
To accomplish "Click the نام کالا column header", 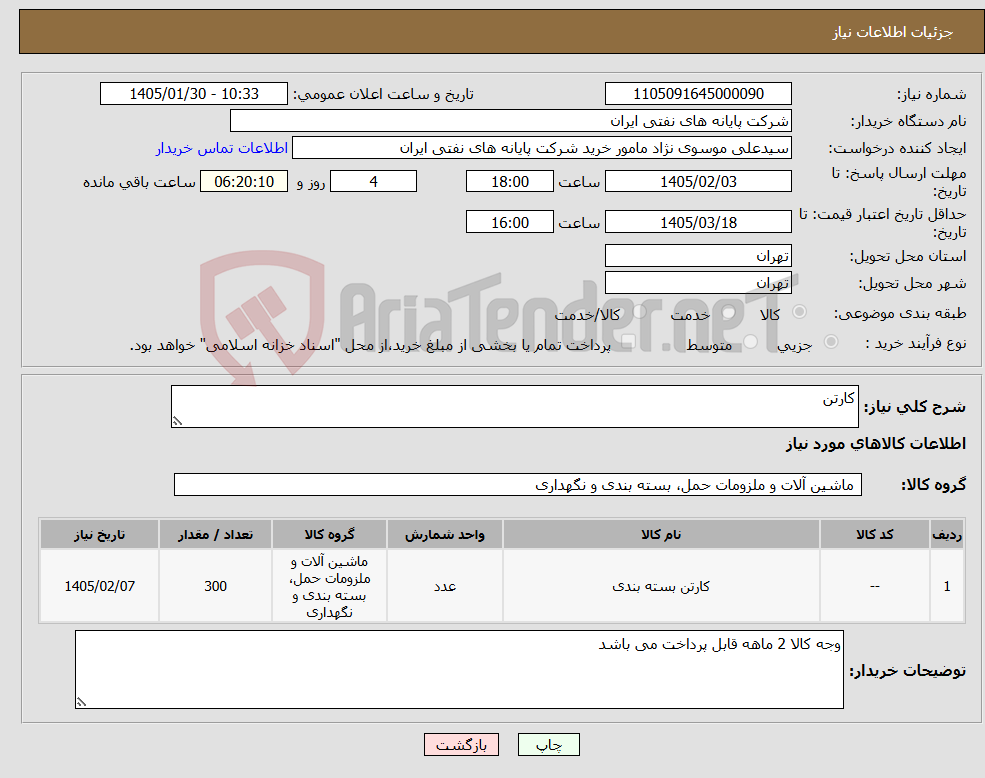I will tap(661, 535).
